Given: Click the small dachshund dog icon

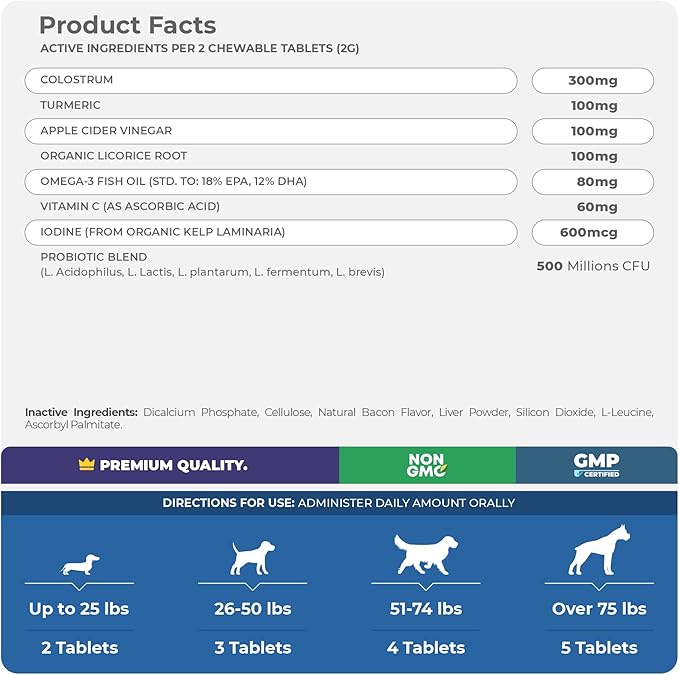Looking at the screenshot, I should (80, 565).
